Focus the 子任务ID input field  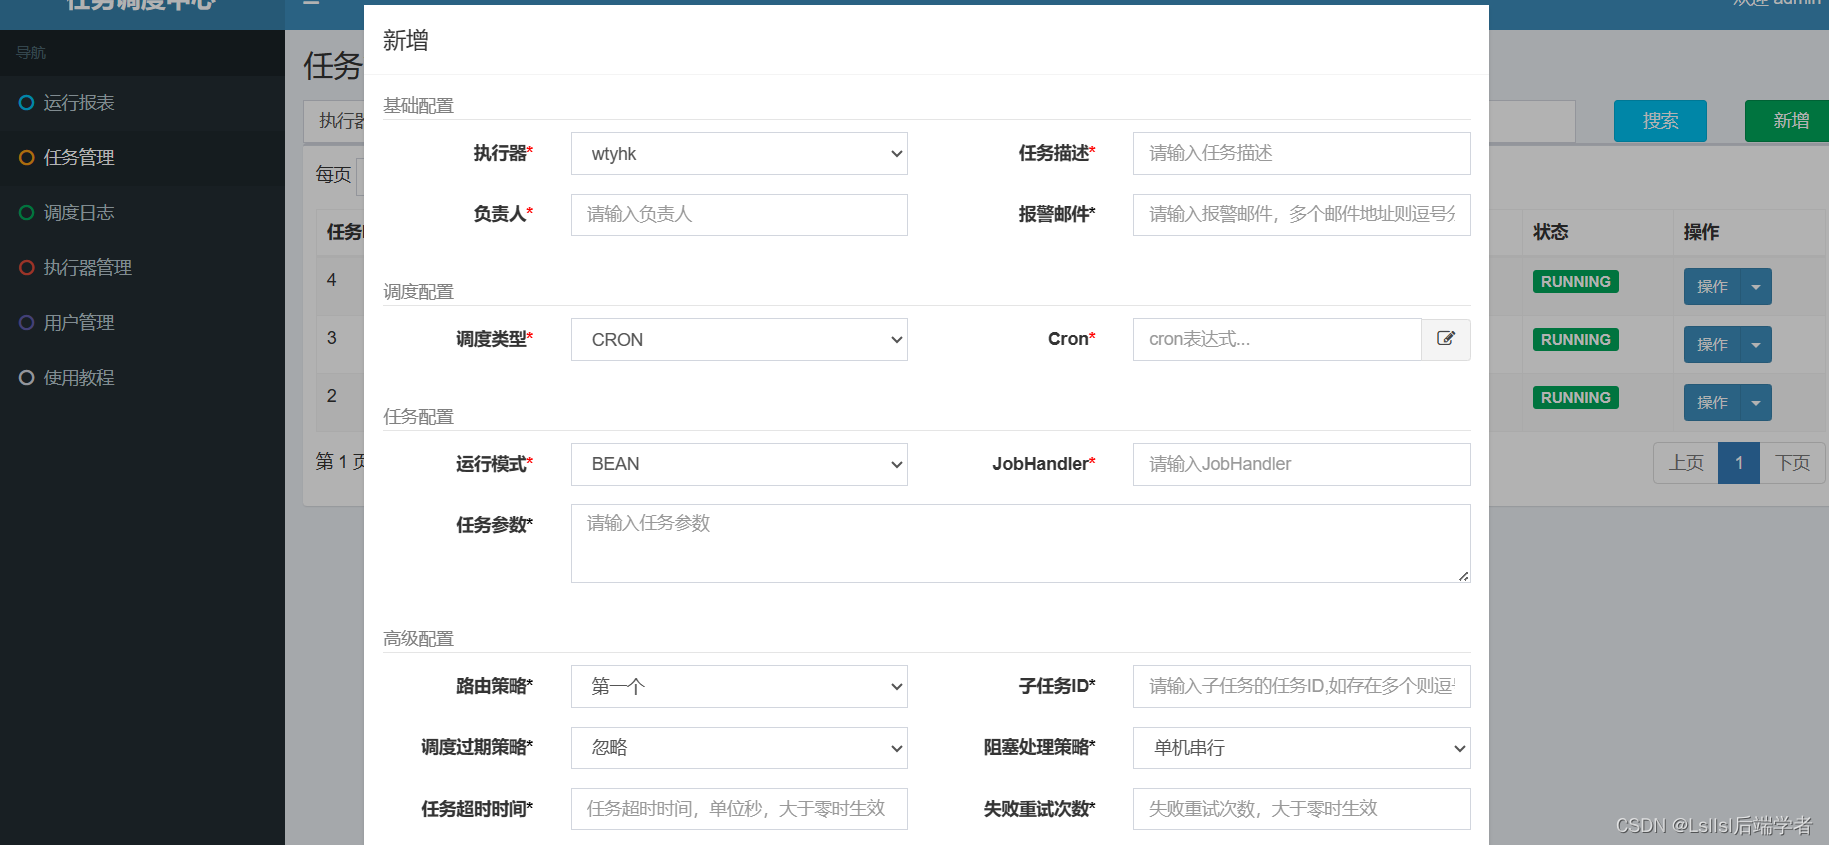coord(1301,686)
